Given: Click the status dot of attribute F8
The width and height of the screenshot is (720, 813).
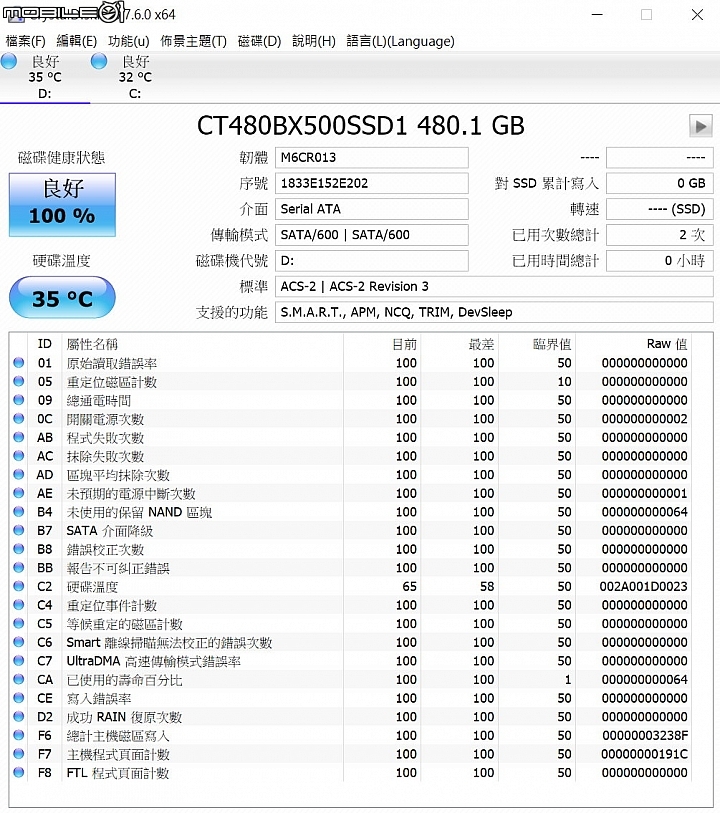Looking at the screenshot, I should [x=19, y=773].
